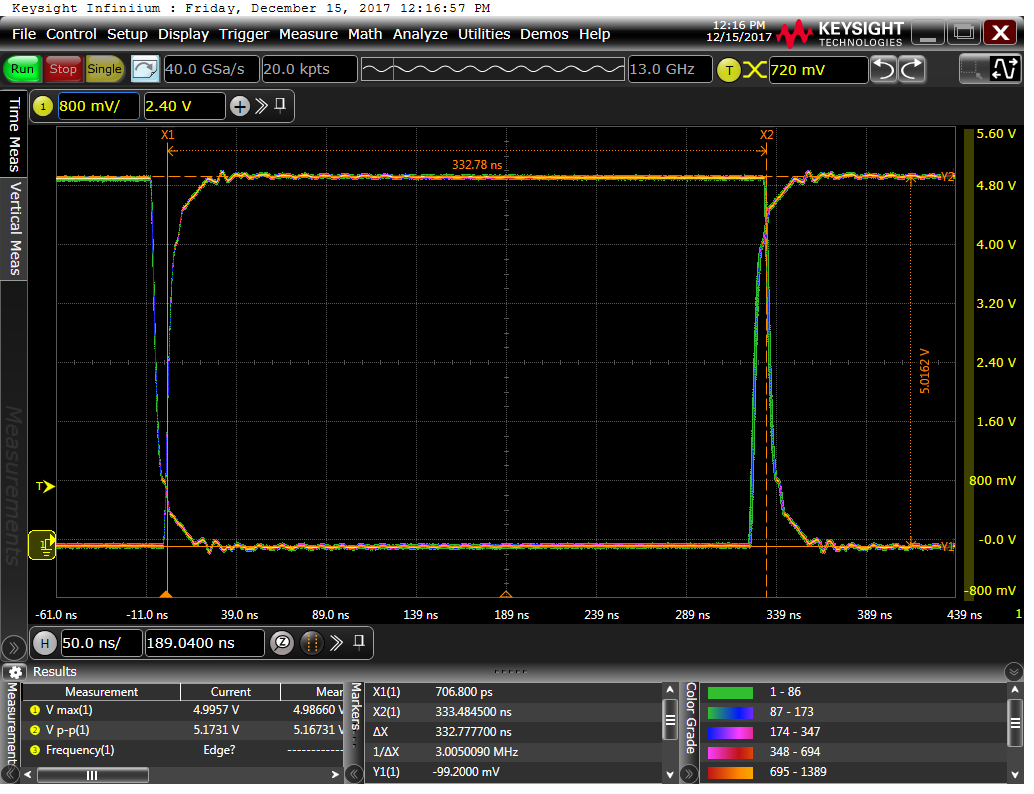Toggle the channel 1 on/off button
The image size is (1034, 794).
click(43, 106)
